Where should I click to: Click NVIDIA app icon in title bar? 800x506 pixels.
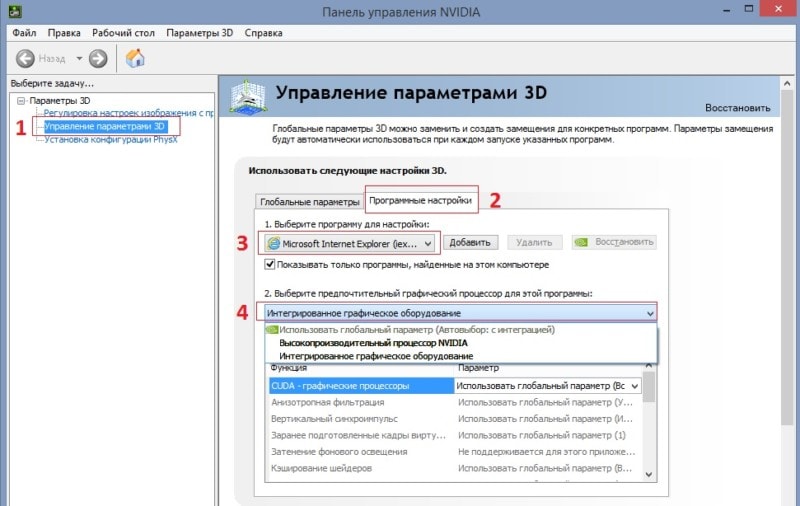15,11
